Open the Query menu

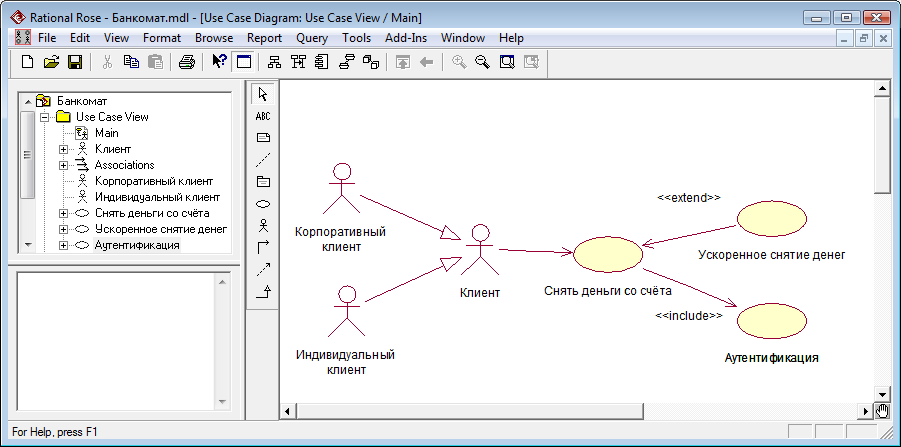tap(312, 38)
